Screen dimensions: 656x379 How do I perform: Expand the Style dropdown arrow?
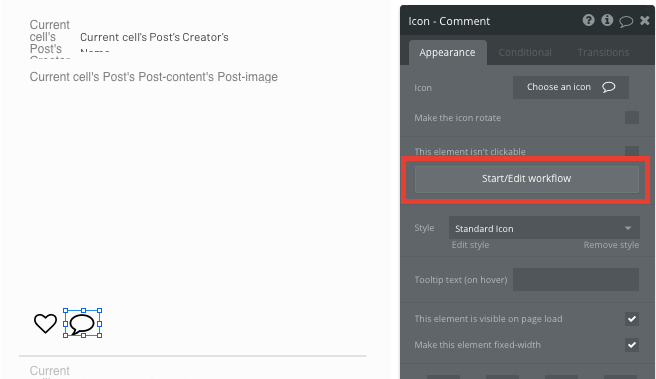click(628, 228)
